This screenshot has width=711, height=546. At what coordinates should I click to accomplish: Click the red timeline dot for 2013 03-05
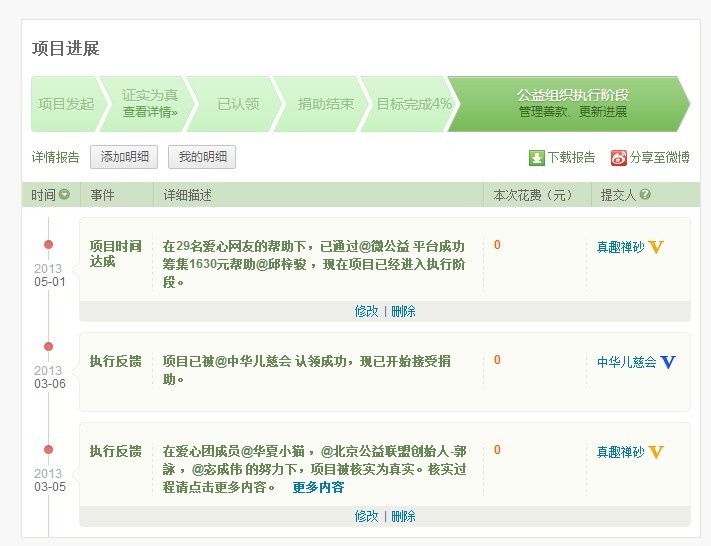49,449
